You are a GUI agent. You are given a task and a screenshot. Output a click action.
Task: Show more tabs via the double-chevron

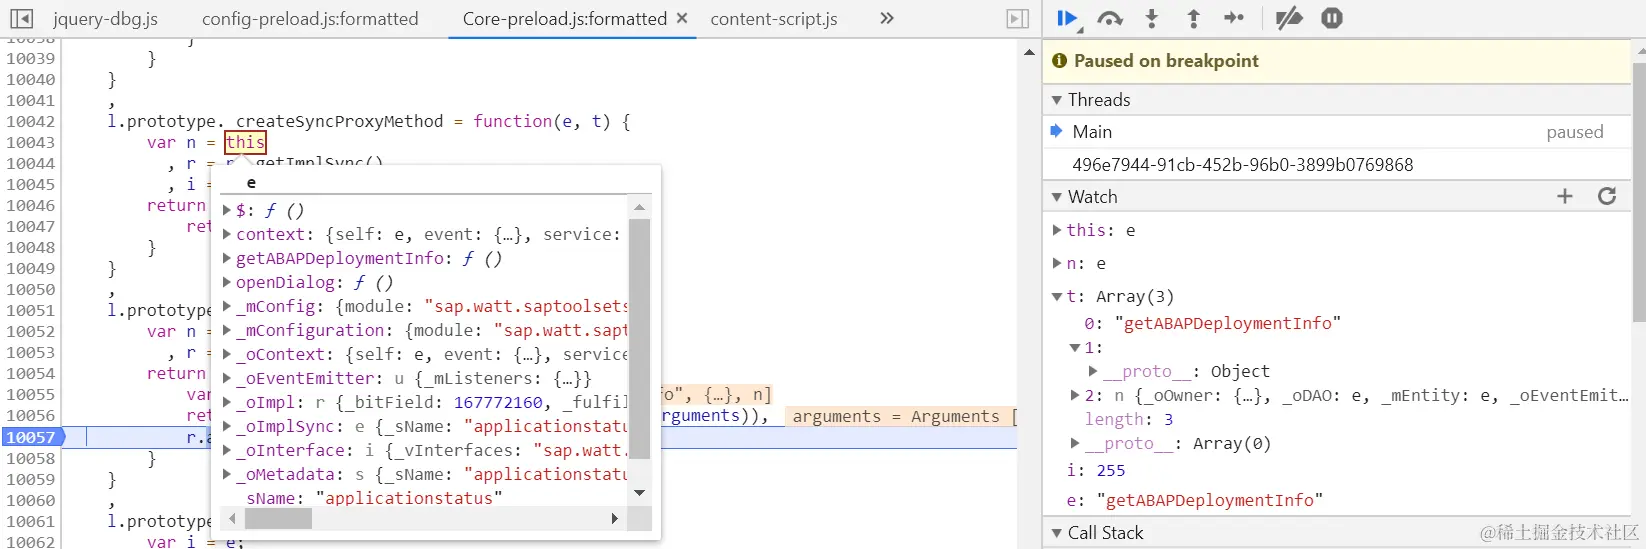click(887, 18)
